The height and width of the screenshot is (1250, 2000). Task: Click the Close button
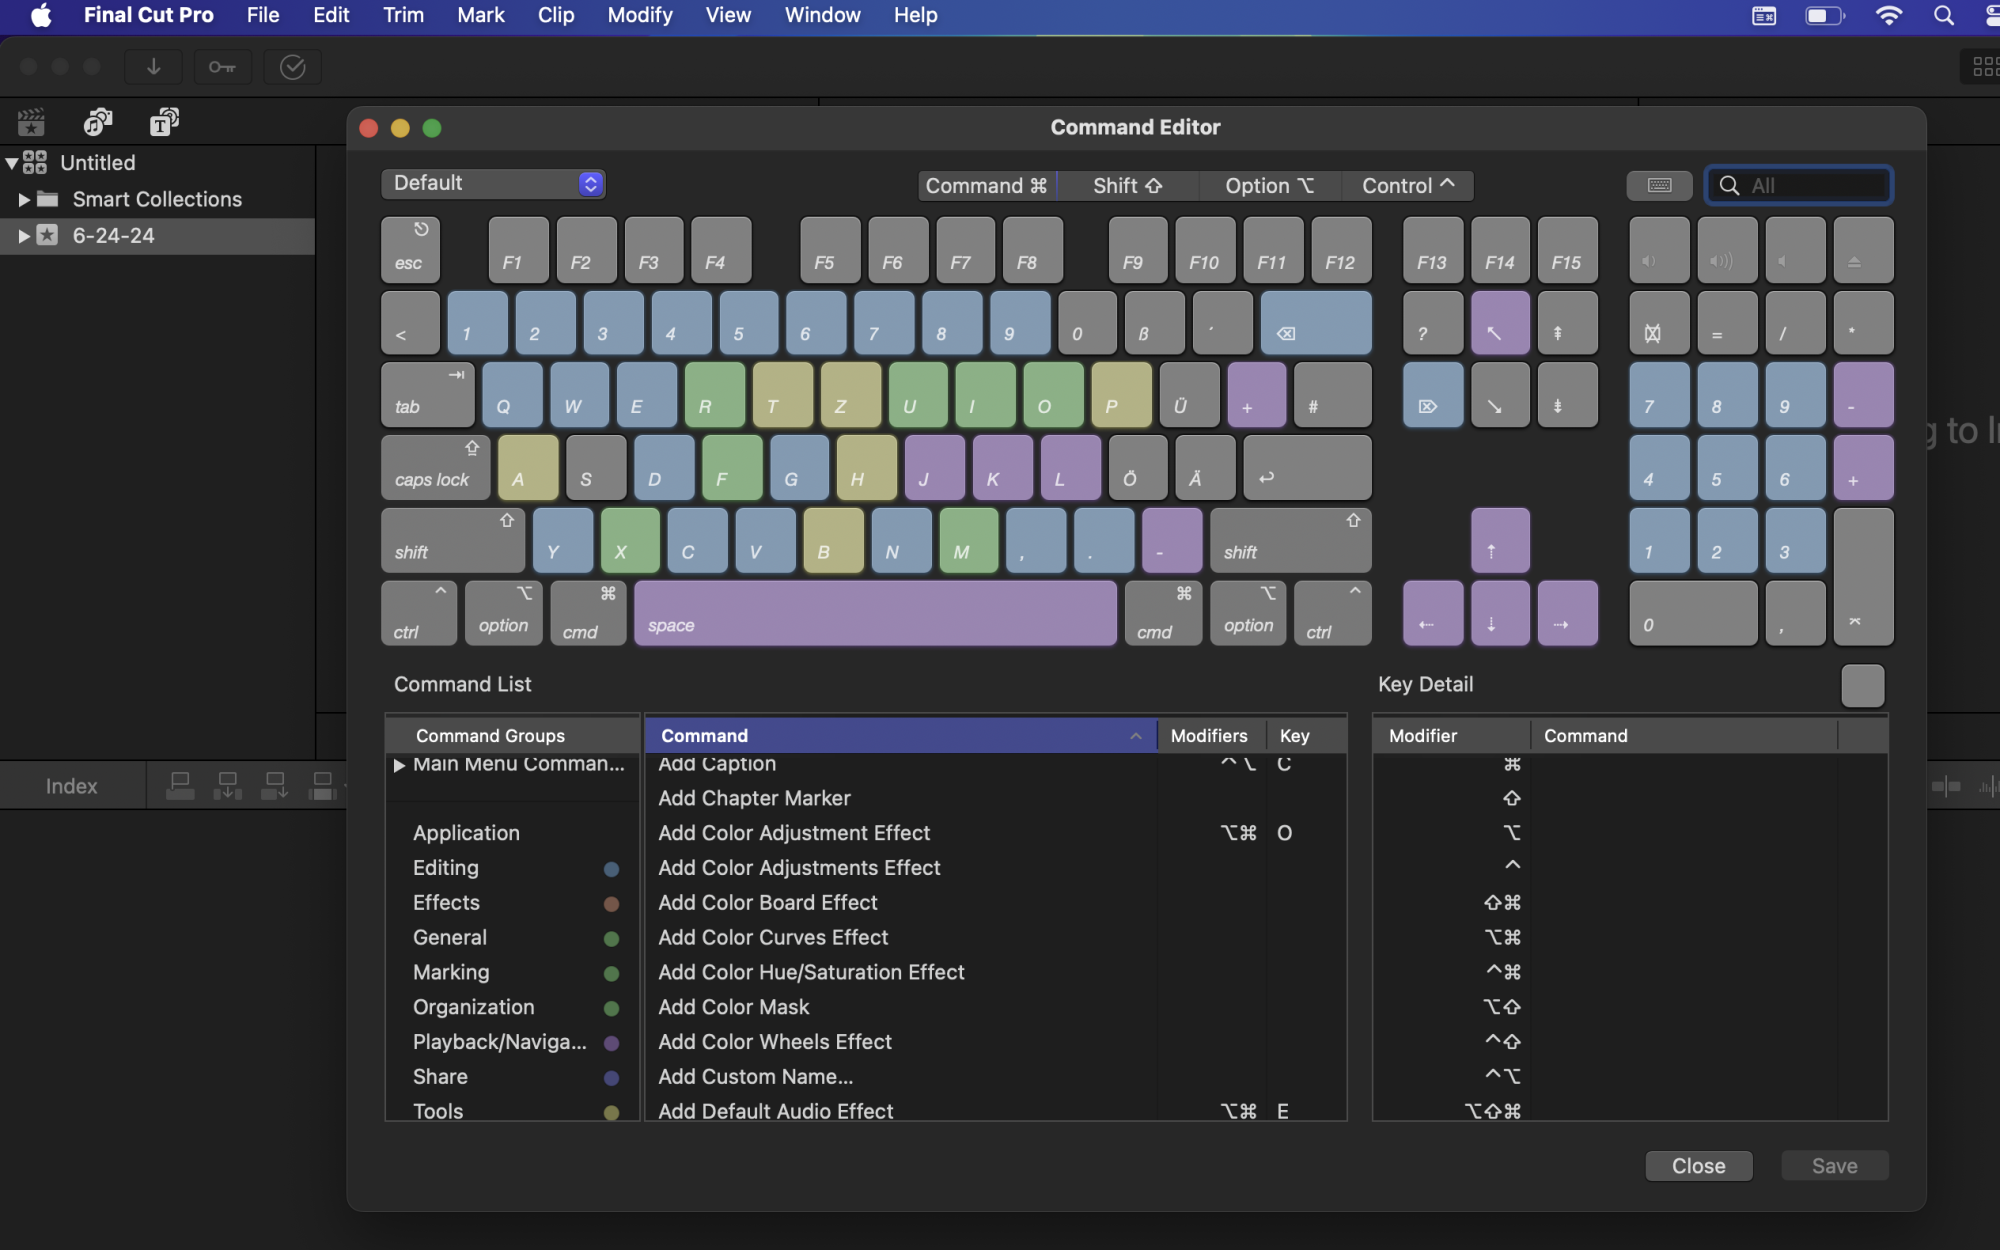coord(1698,1166)
